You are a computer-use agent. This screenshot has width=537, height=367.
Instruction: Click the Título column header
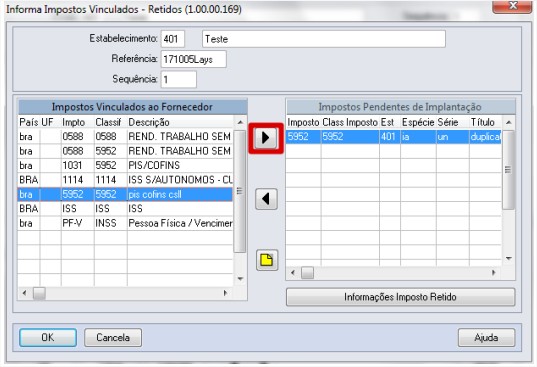tap(483, 122)
